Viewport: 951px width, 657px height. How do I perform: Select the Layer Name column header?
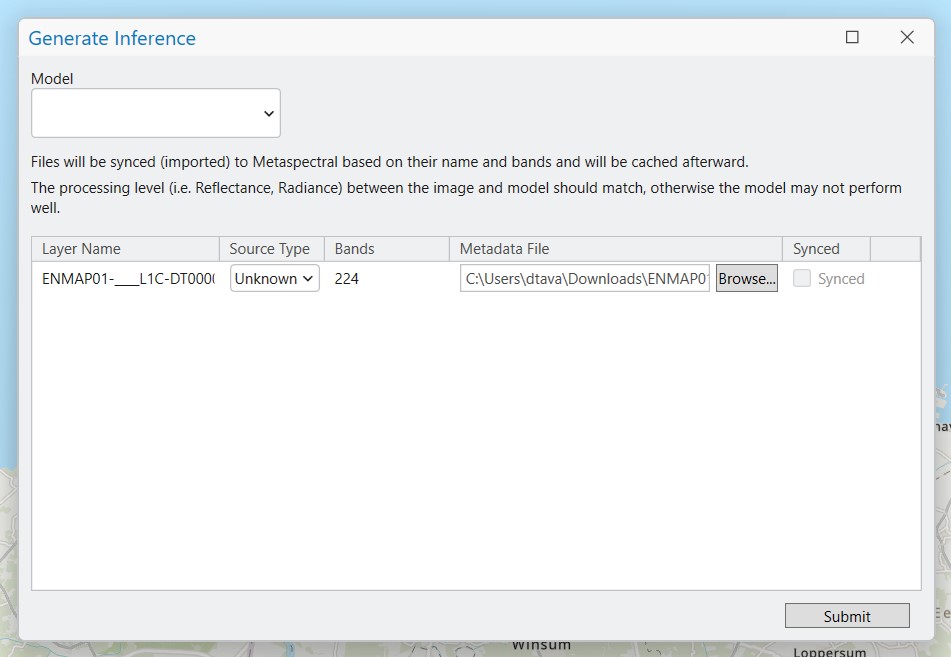(125, 249)
